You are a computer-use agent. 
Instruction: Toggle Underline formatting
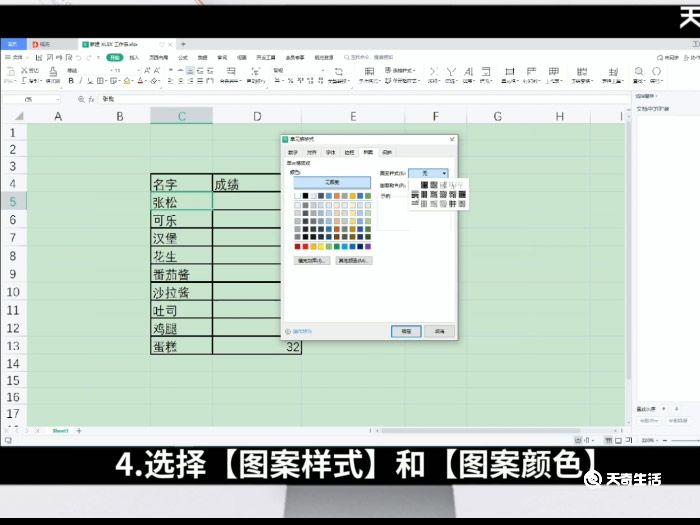point(90,81)
